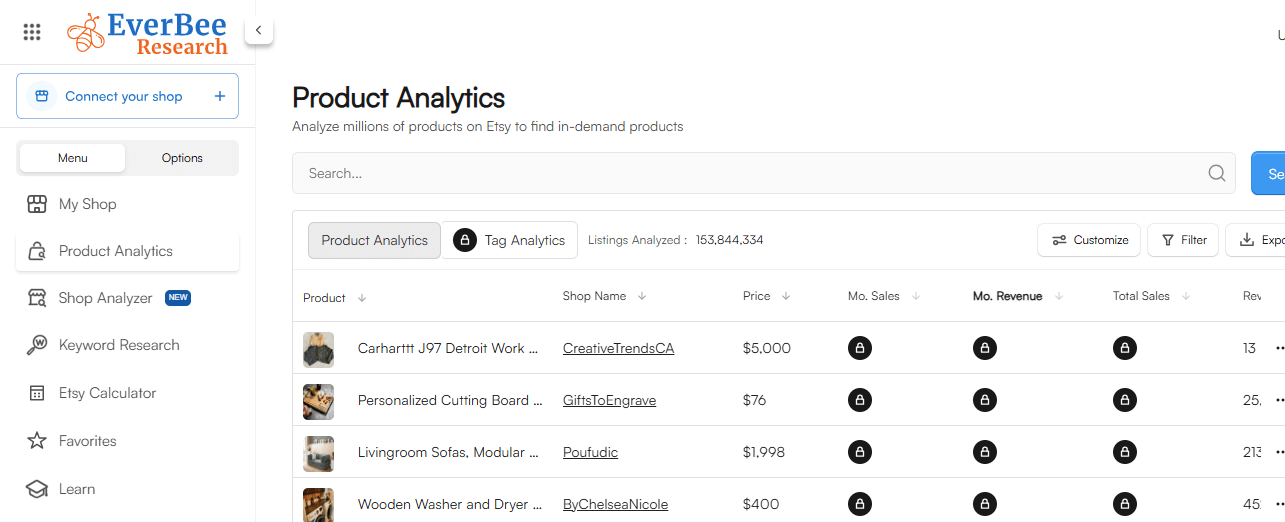The image size is (1285, 522).
Task: Click the Mo. Revenue lock icon for GiftsToEngrave
Action: click(x=985, y=400)
